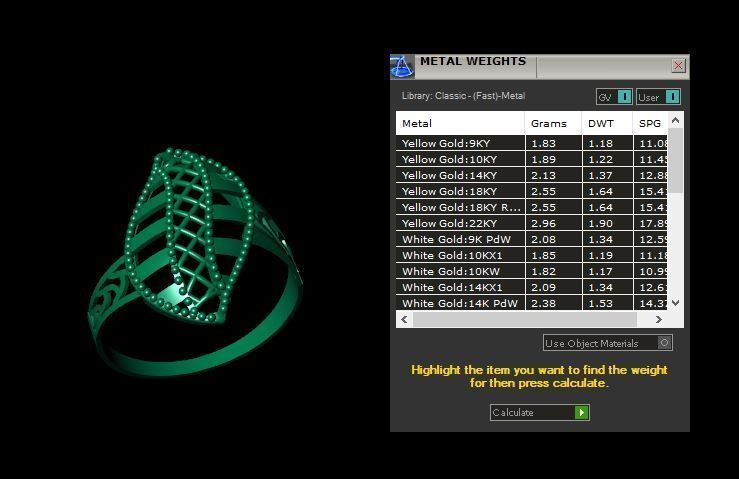Sort by the DWT column header

tap(607, 124)
